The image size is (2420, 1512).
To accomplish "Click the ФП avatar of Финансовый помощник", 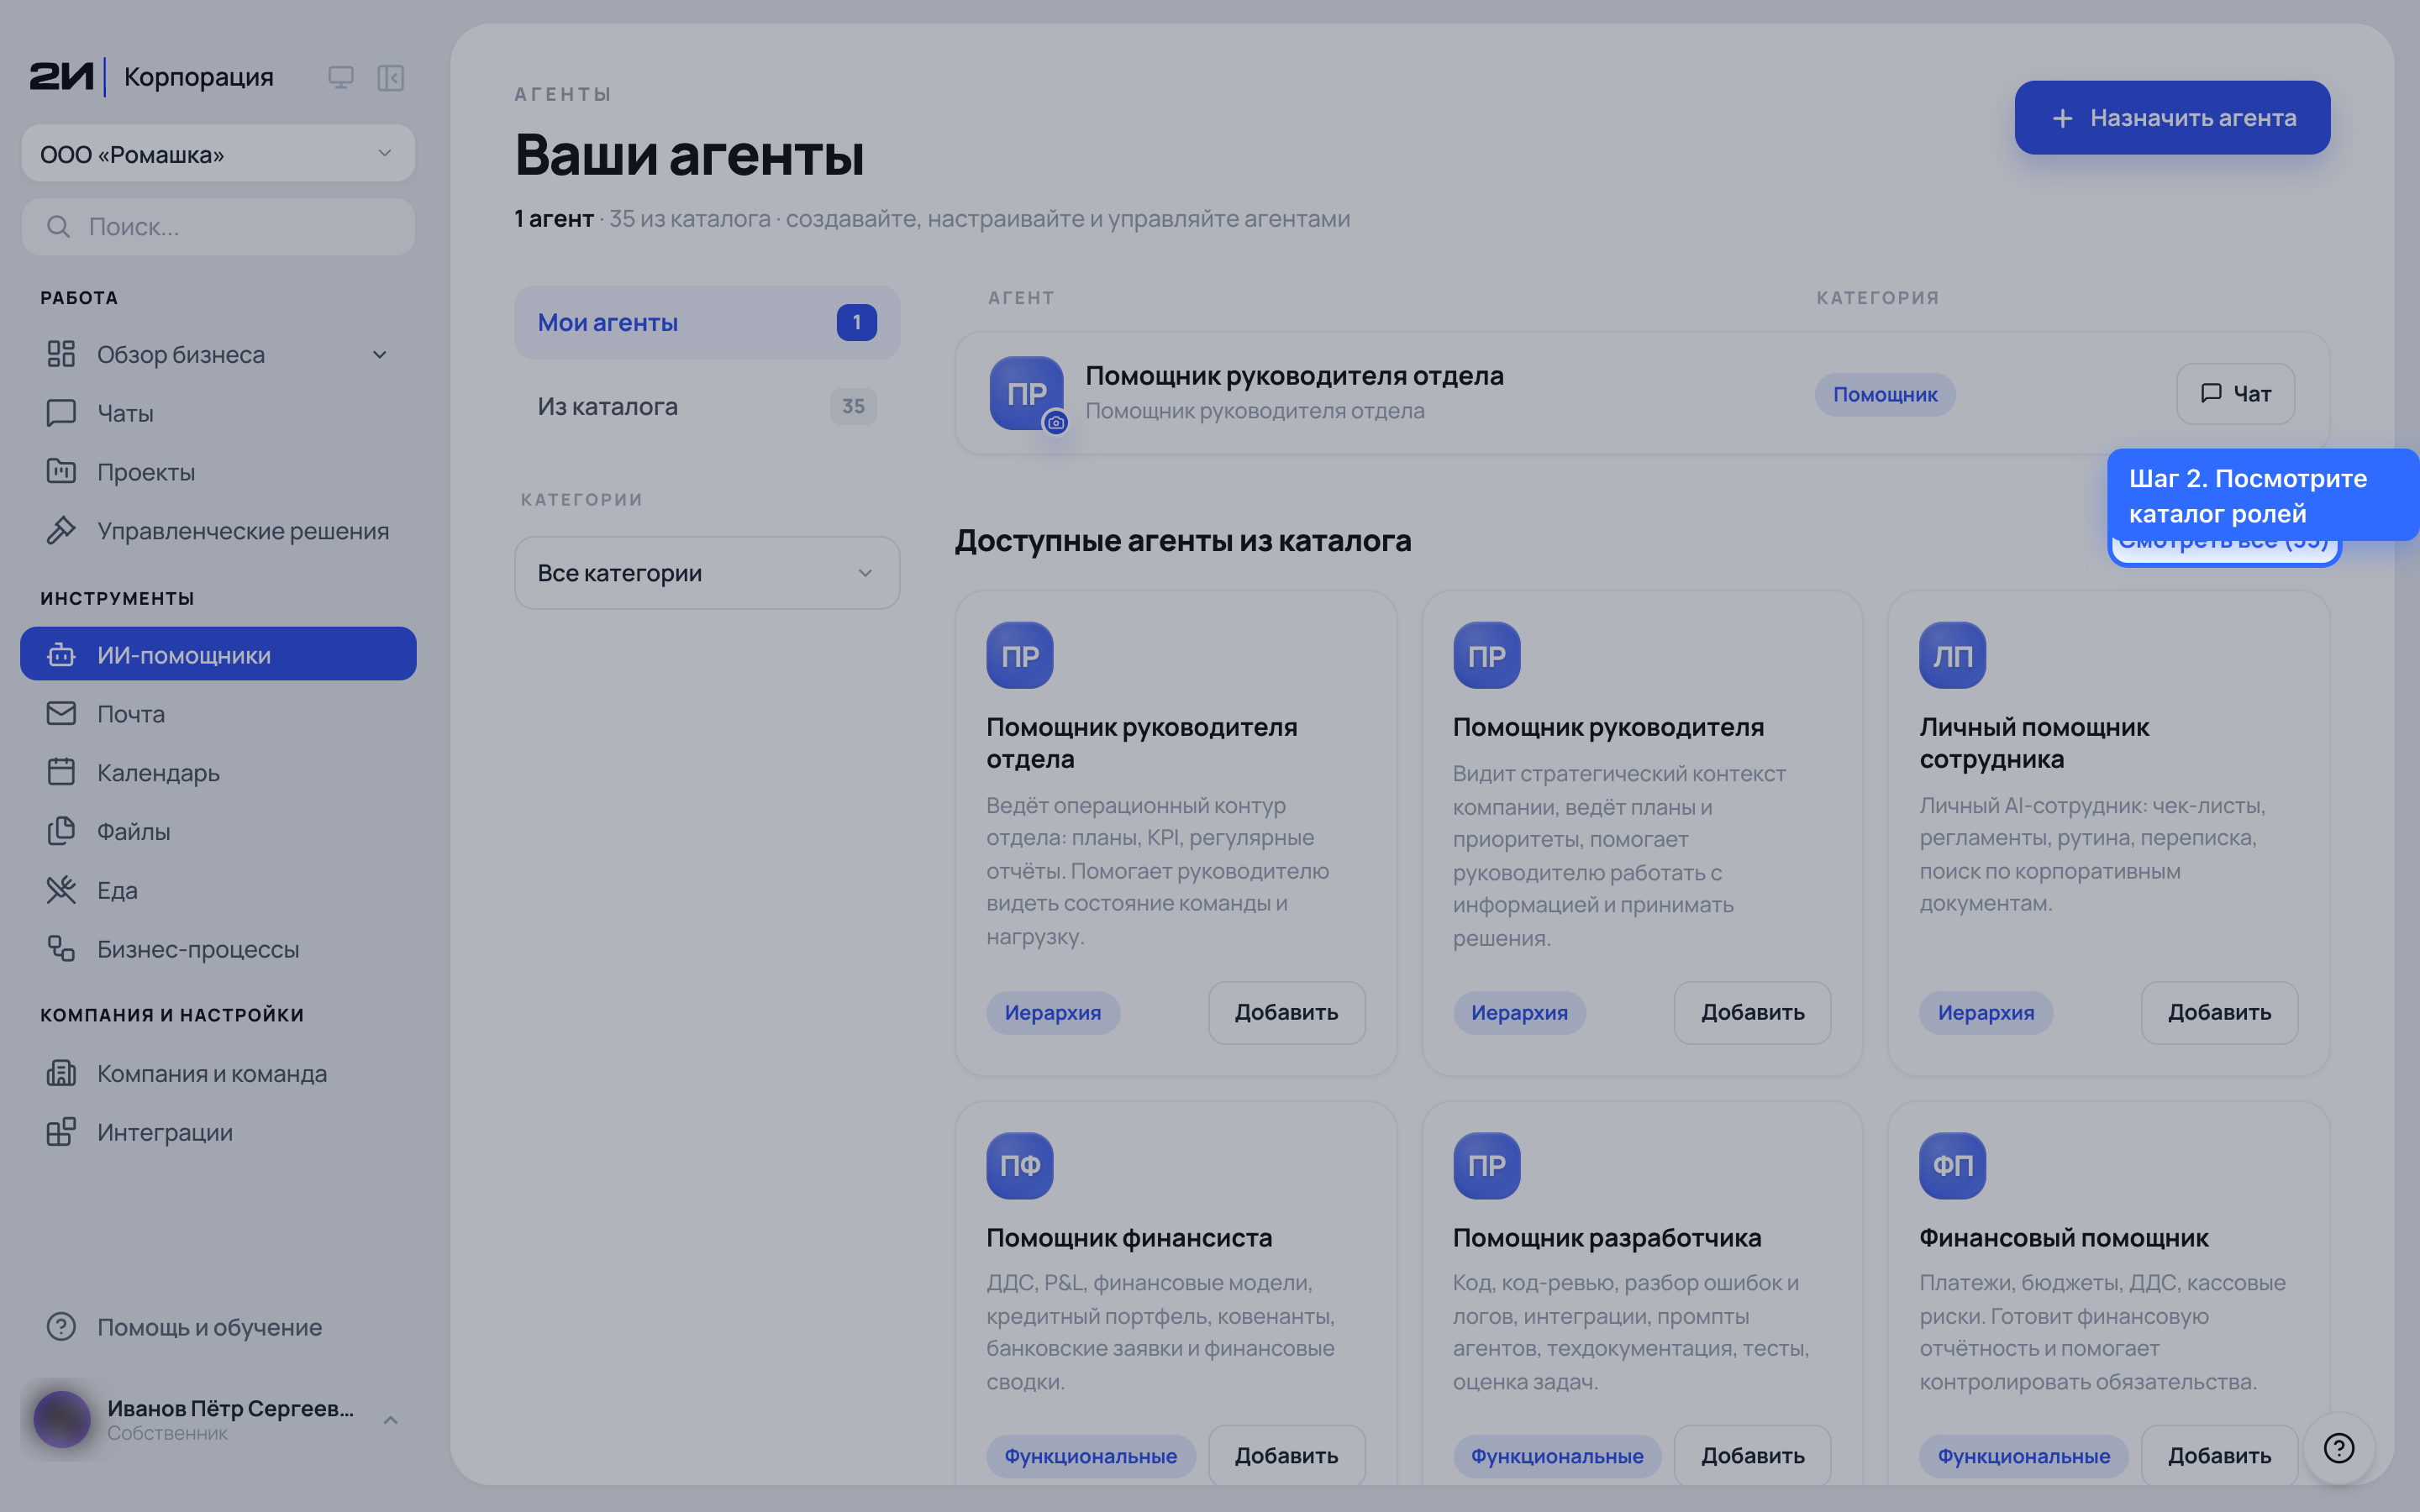I will (1952, 1165).
